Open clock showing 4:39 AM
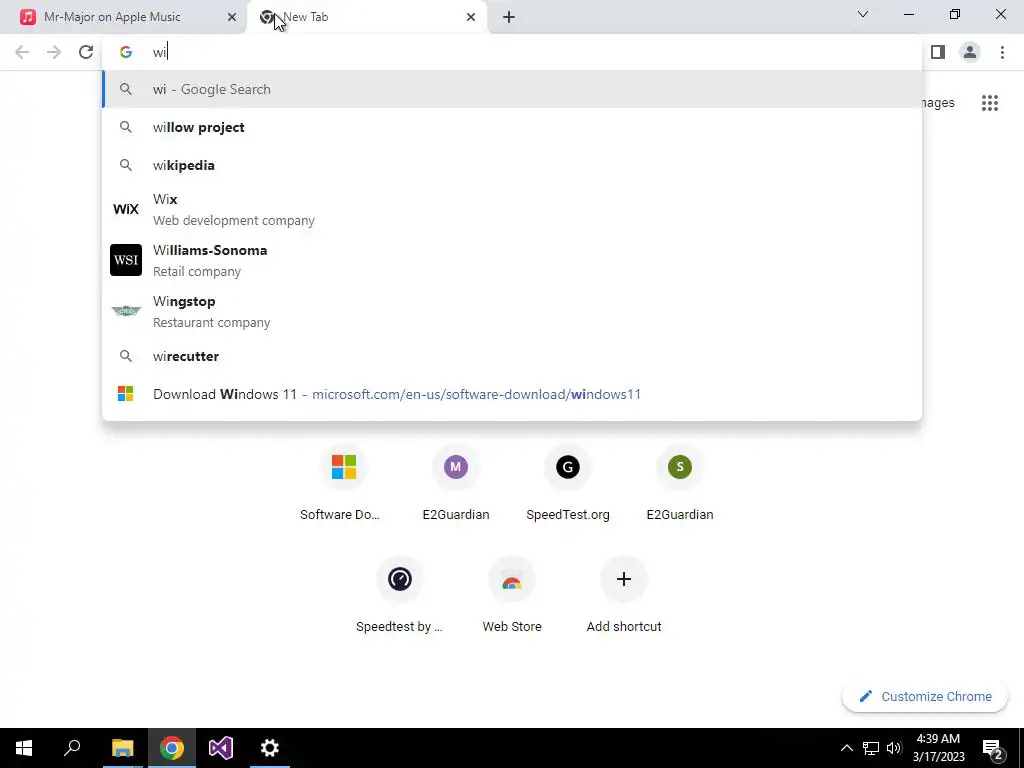 tap(938, 748)
